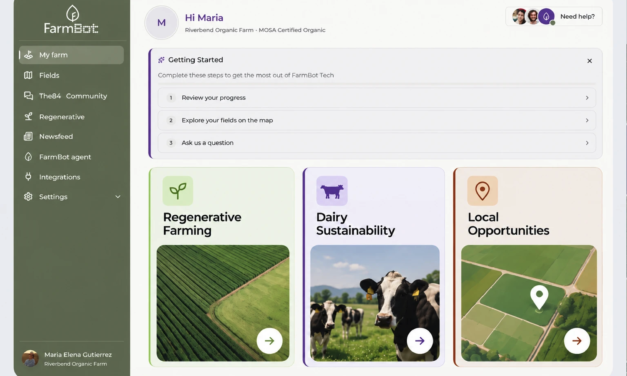This screenshot has width=627, height=376.
Task: Click the step number 2 badge
Action: point(171,120)
